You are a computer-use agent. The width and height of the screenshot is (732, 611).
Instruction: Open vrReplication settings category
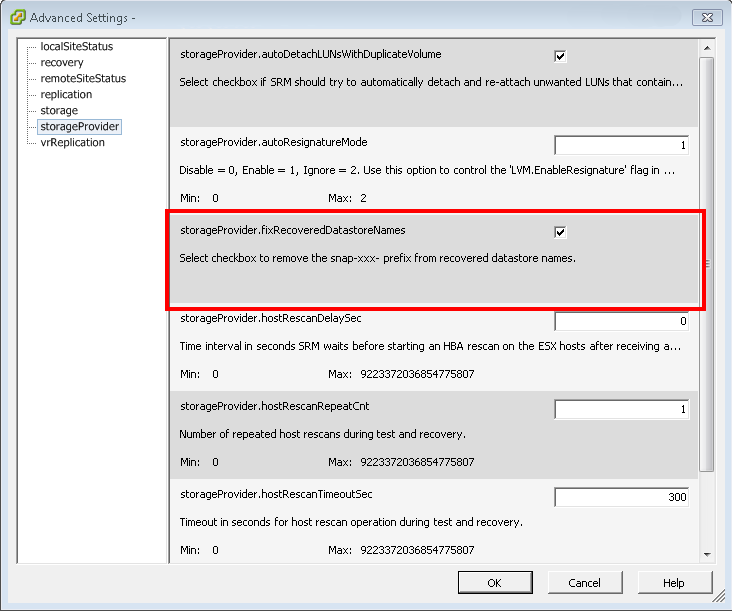click(72, 142)
